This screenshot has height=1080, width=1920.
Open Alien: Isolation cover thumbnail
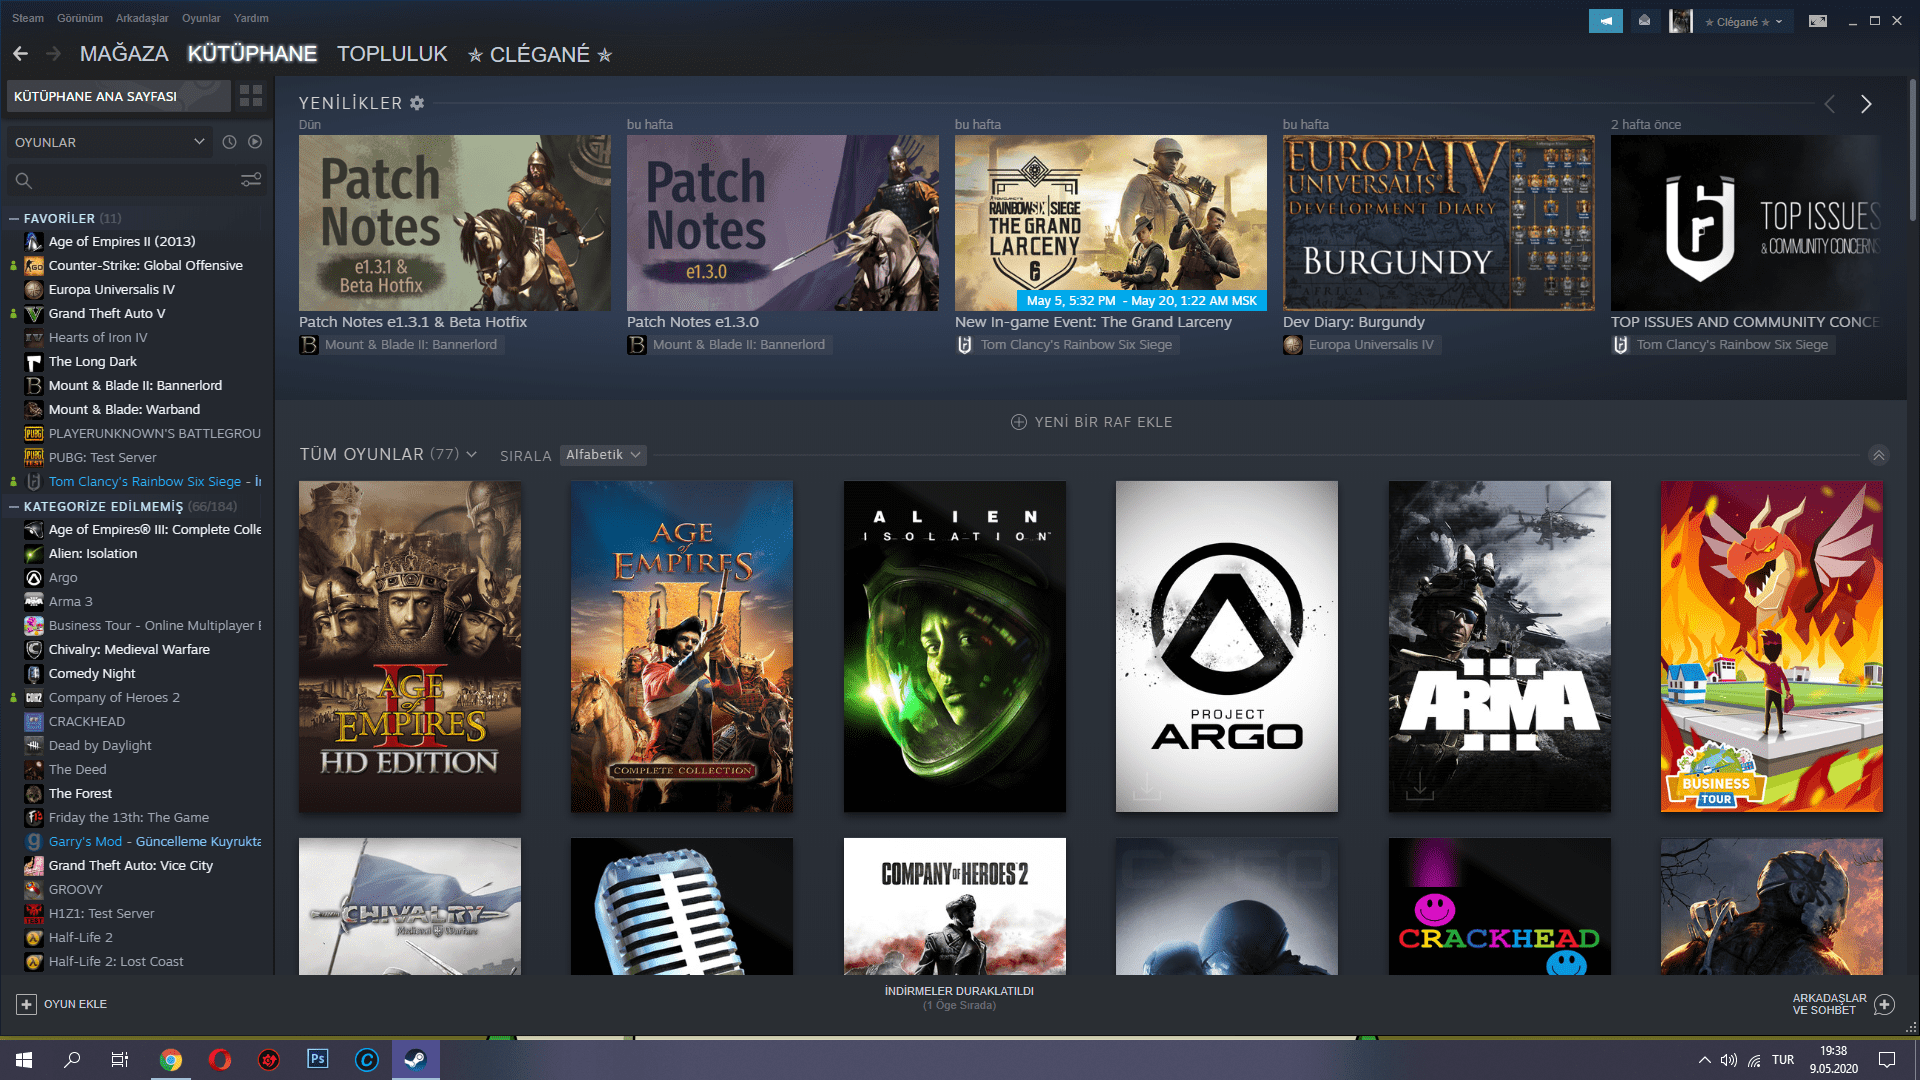[x=954, y=646]
